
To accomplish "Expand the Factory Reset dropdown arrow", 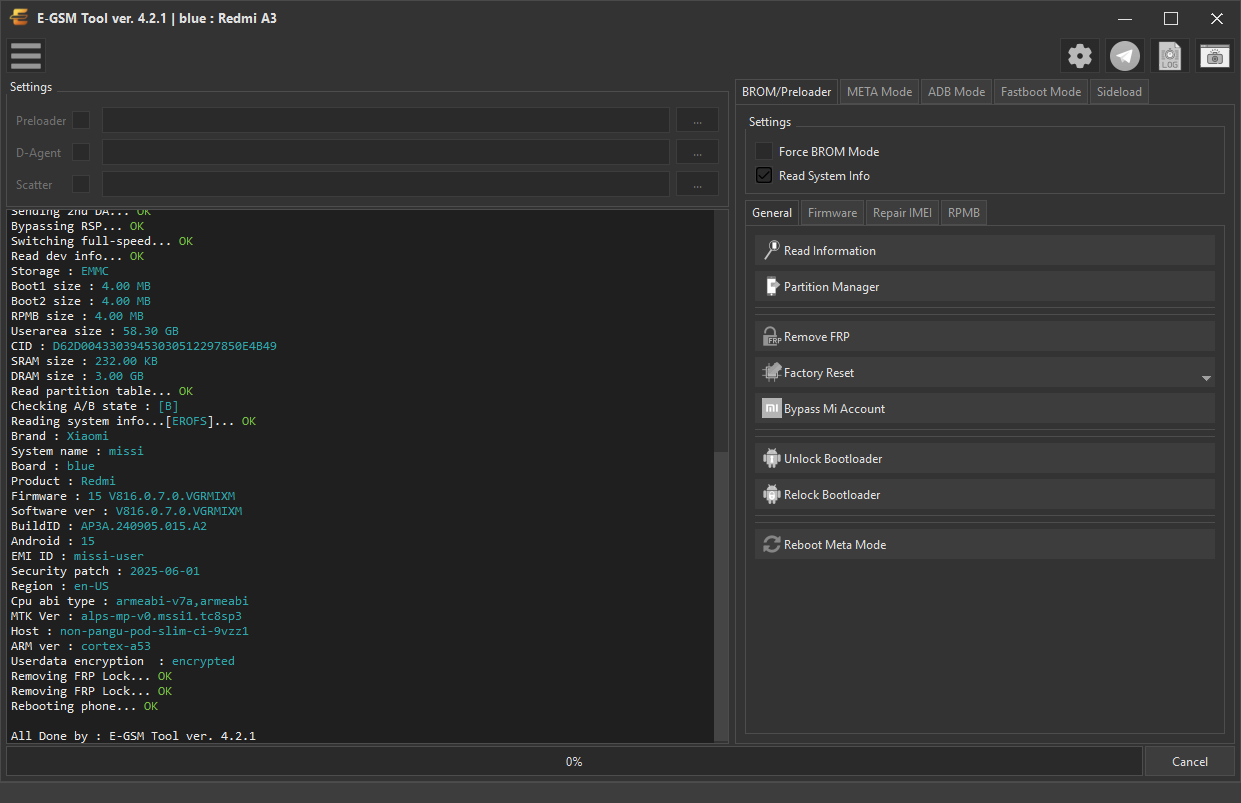I will coord(1206,379).
